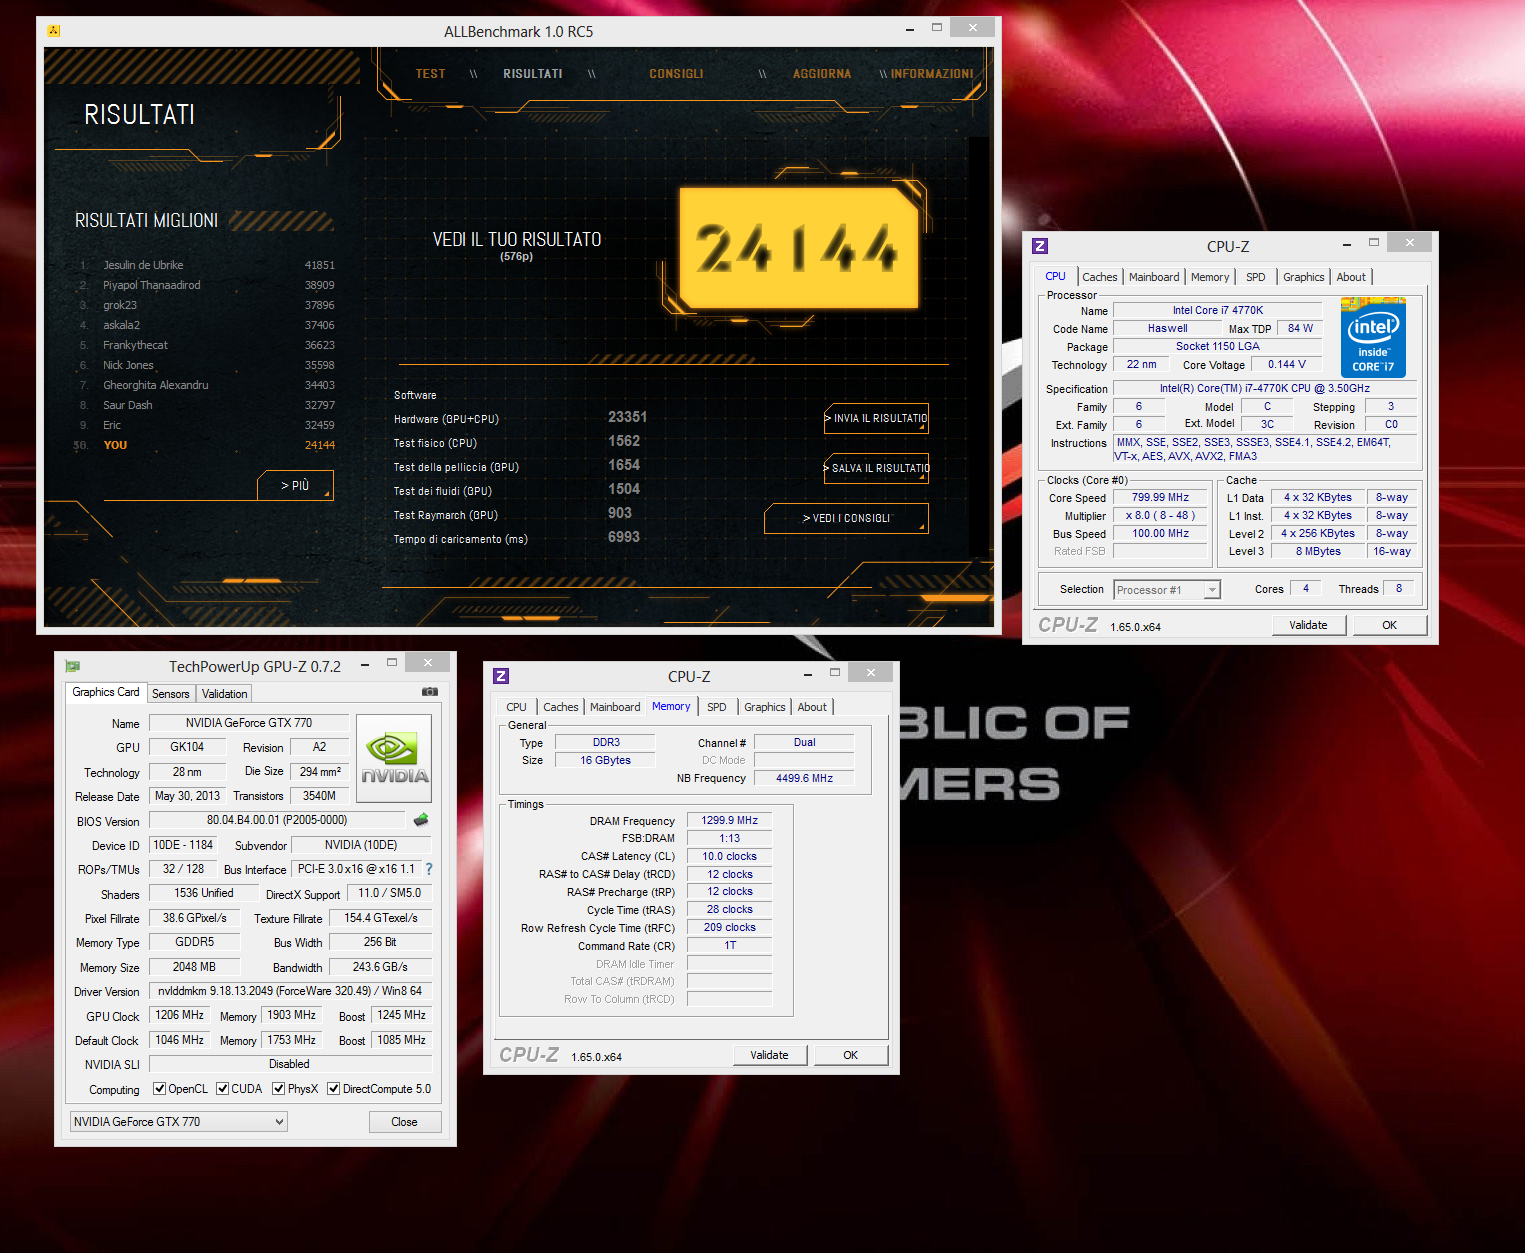This screenshot has height=1253, width=1525.
Task: Select CONSIGLI in ALLBenchmark navigation
Action: pyautogui.click(x=676, y=74)
